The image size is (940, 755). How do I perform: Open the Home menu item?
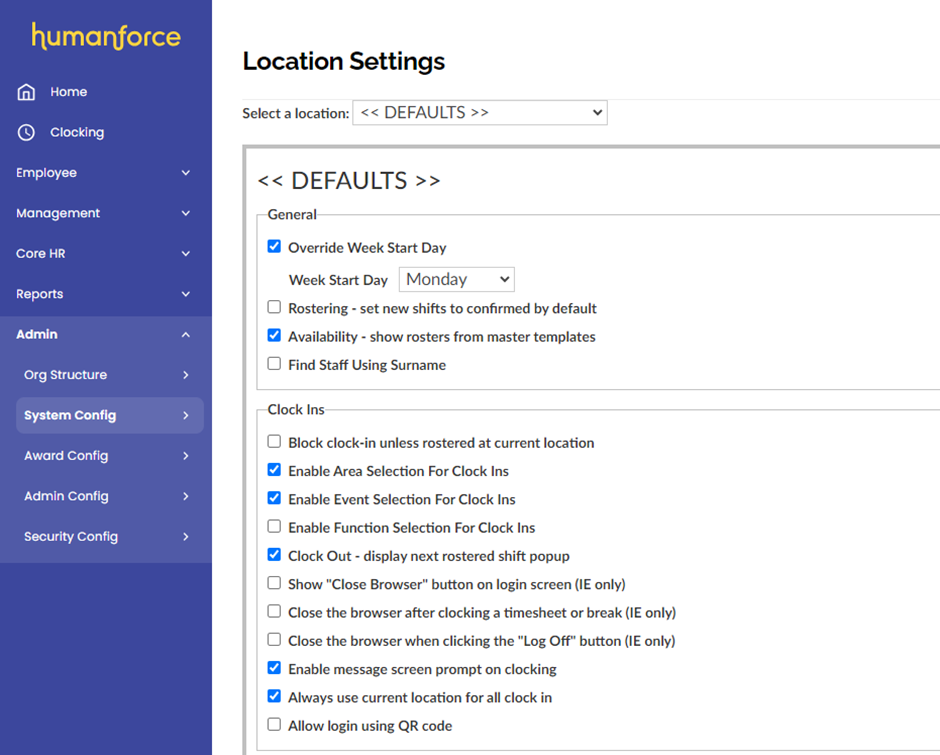click(x=106, y=92)
